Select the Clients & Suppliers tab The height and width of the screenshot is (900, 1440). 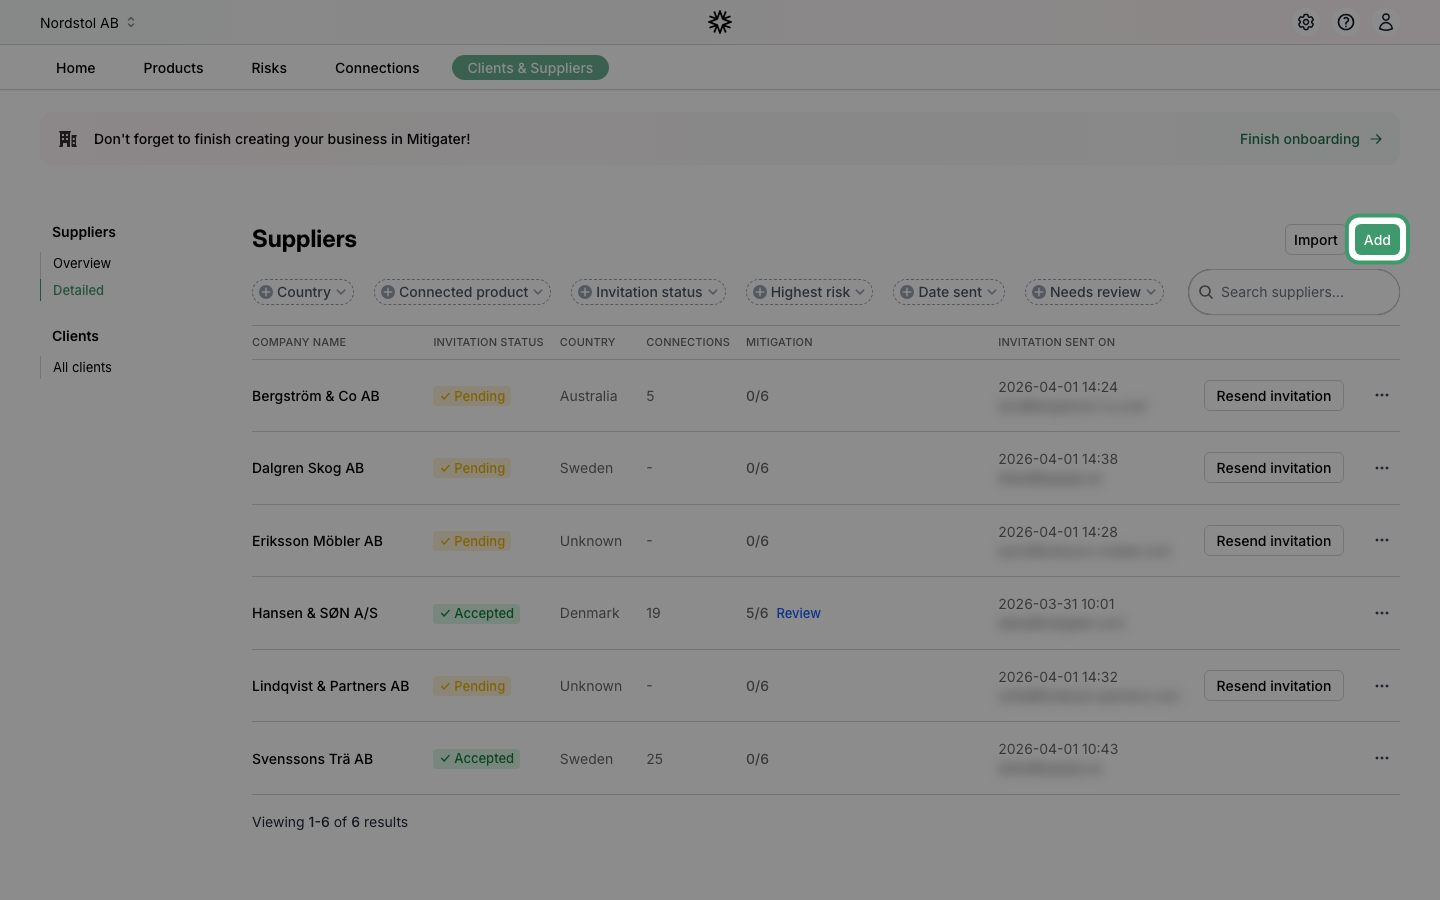pos(530,68)
